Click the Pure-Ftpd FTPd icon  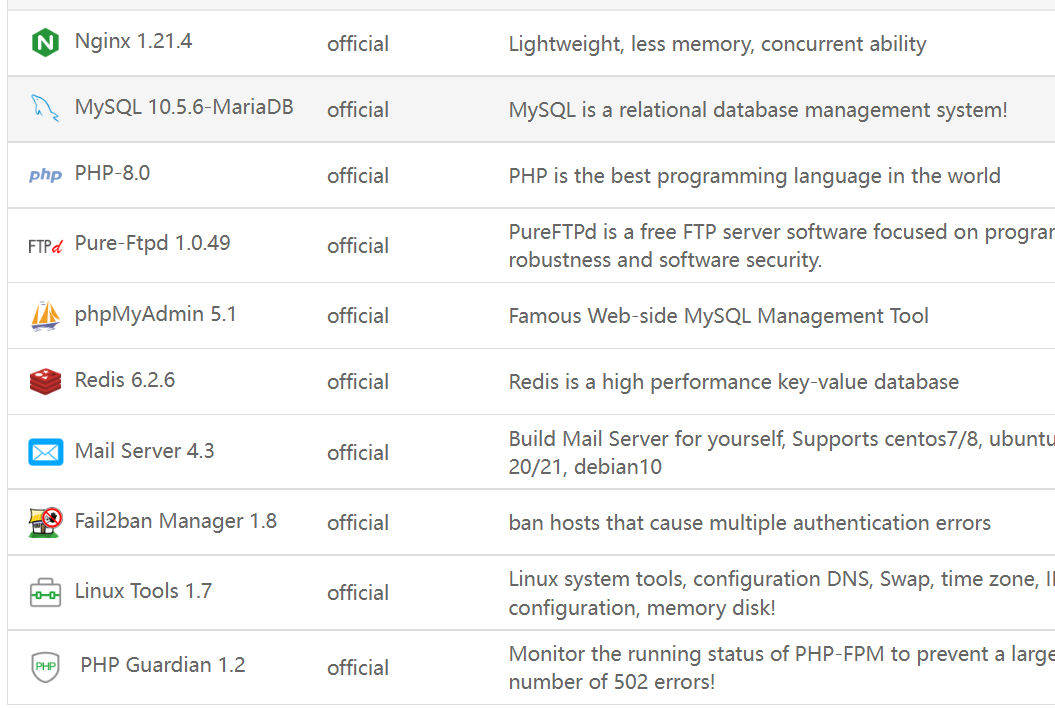45,245
